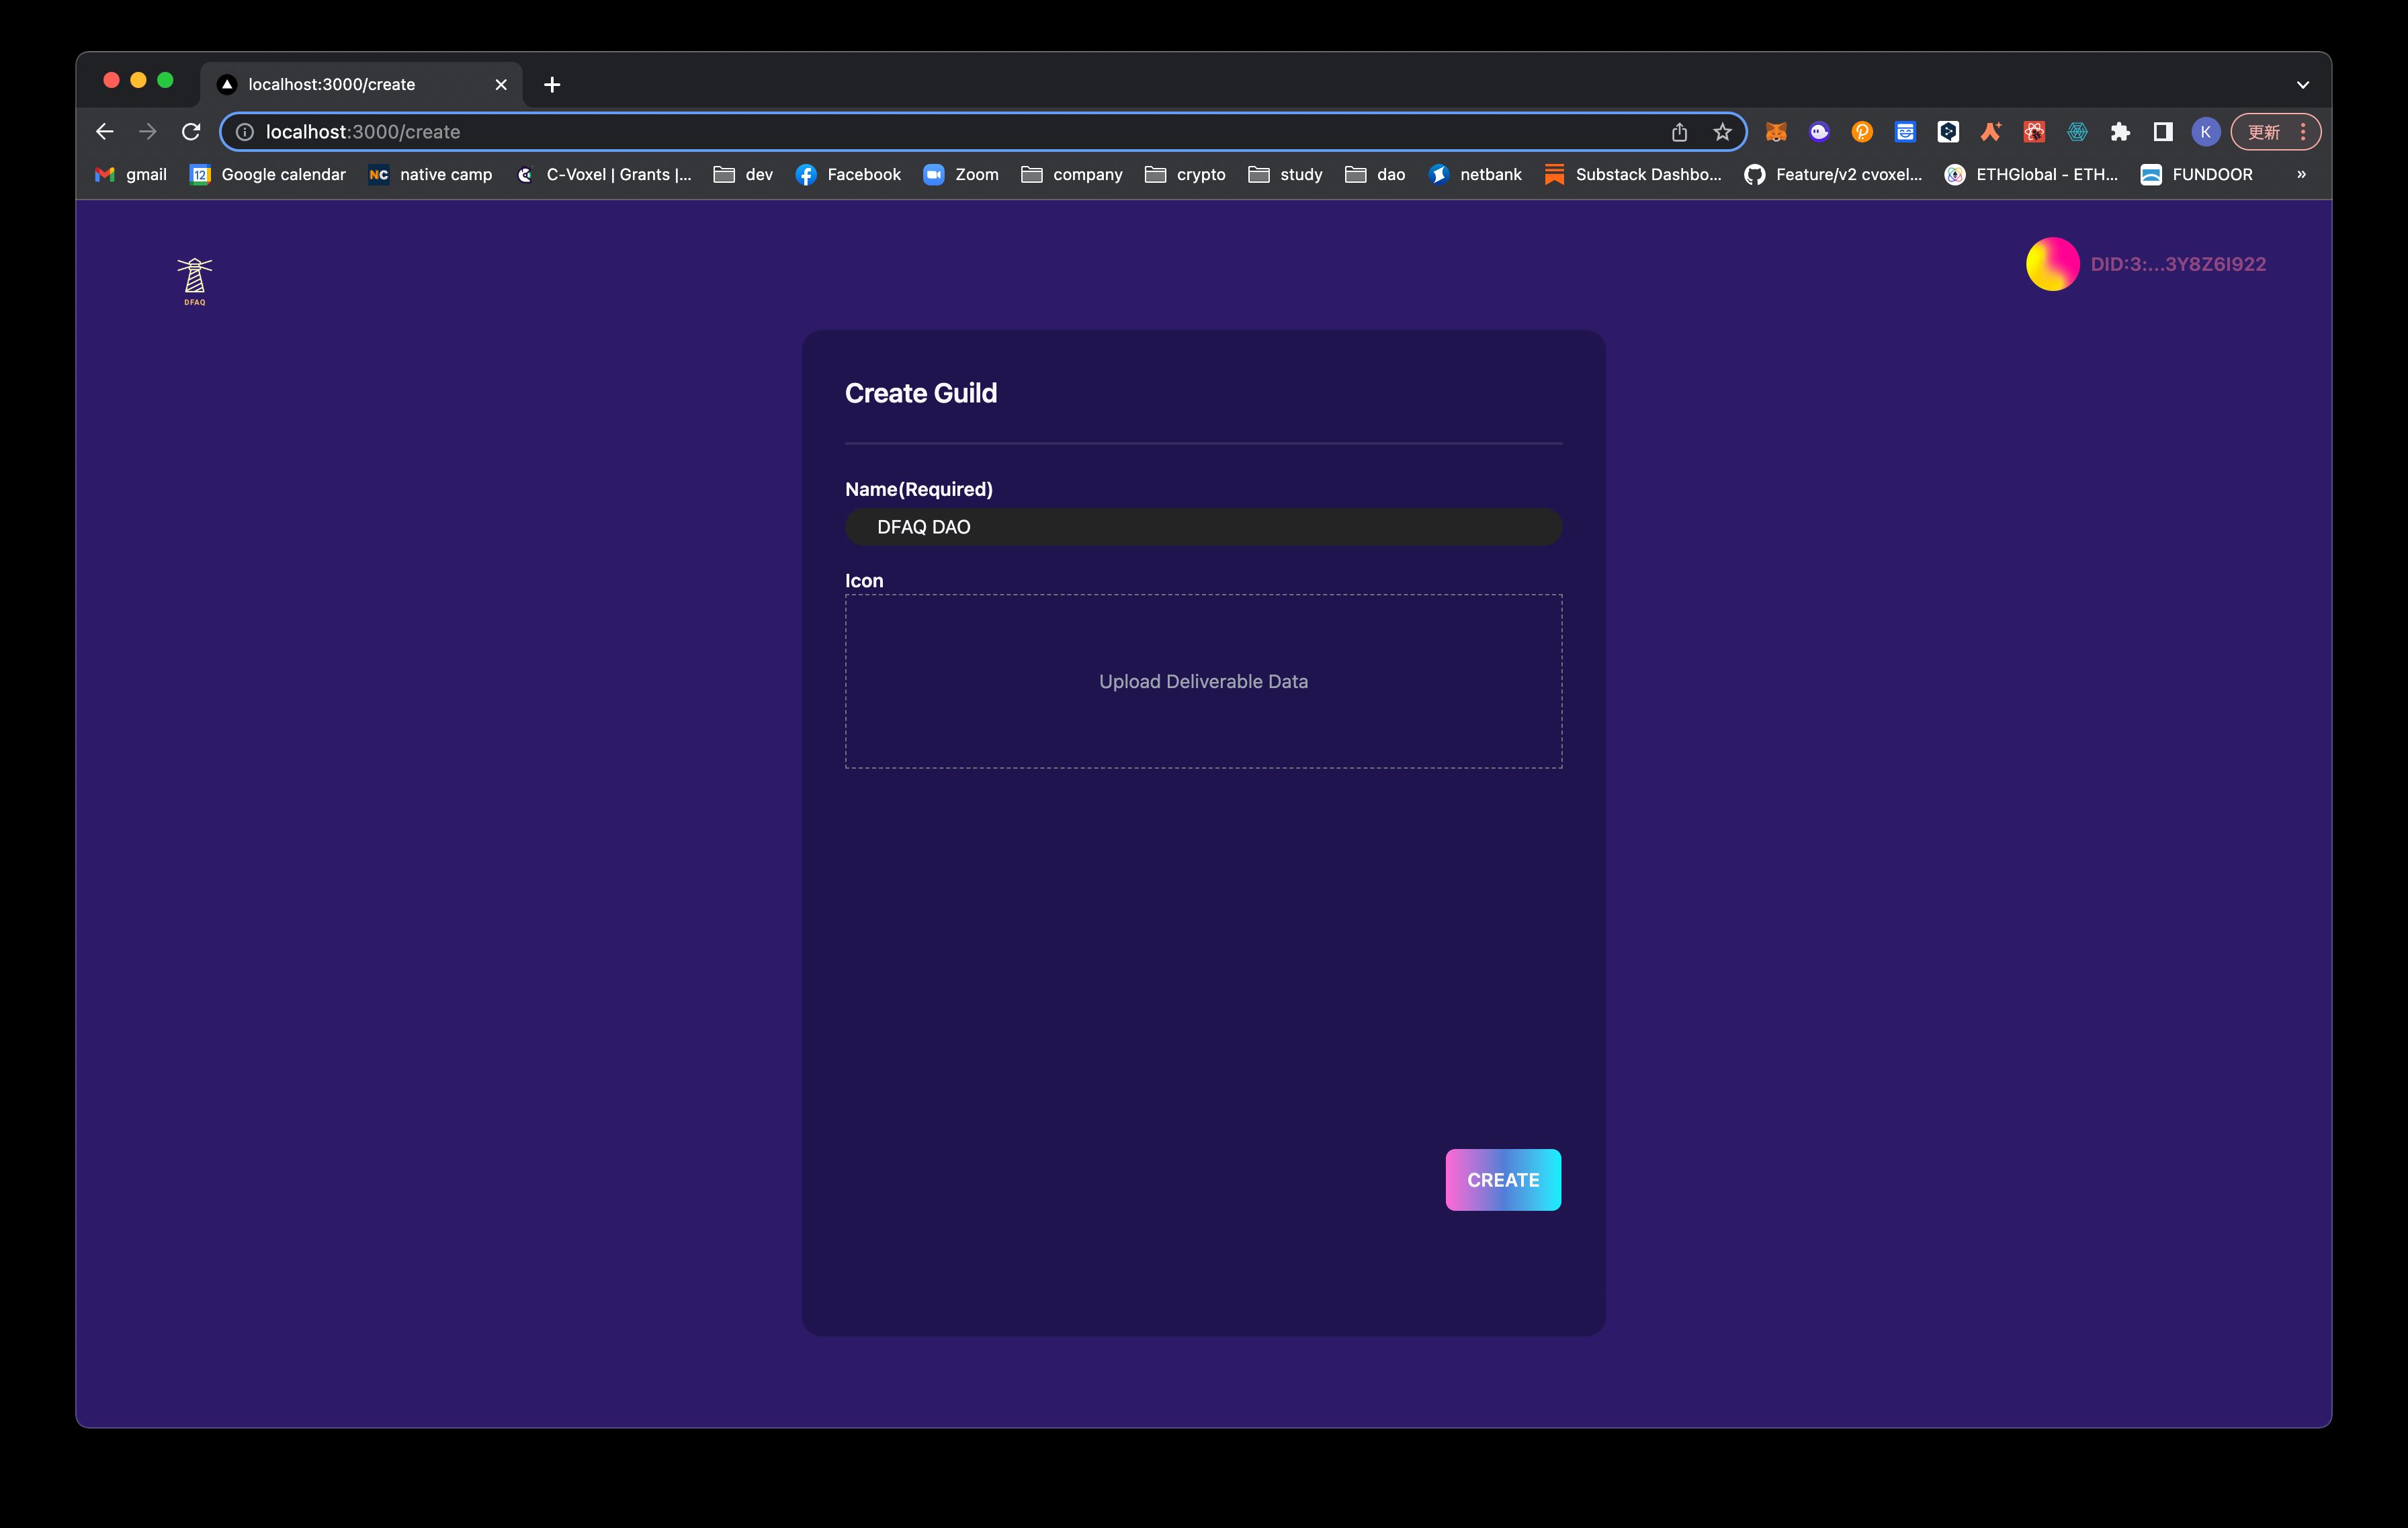Click the Substack Dashboard bookmark icon
2408x1528 pixels.
coord(1551,173)
